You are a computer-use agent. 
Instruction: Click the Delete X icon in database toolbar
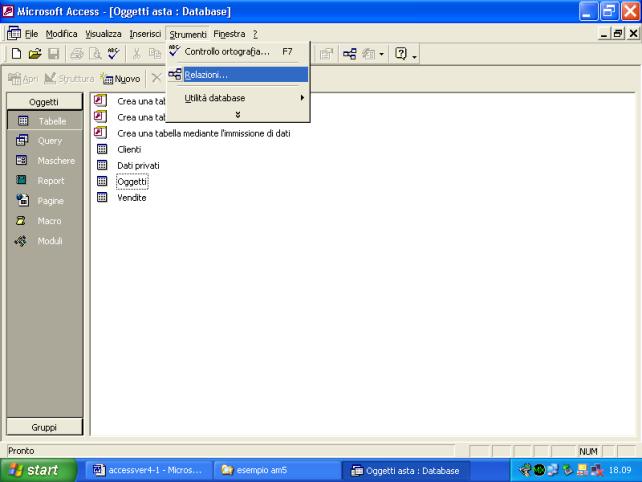[x=156, y=77]
